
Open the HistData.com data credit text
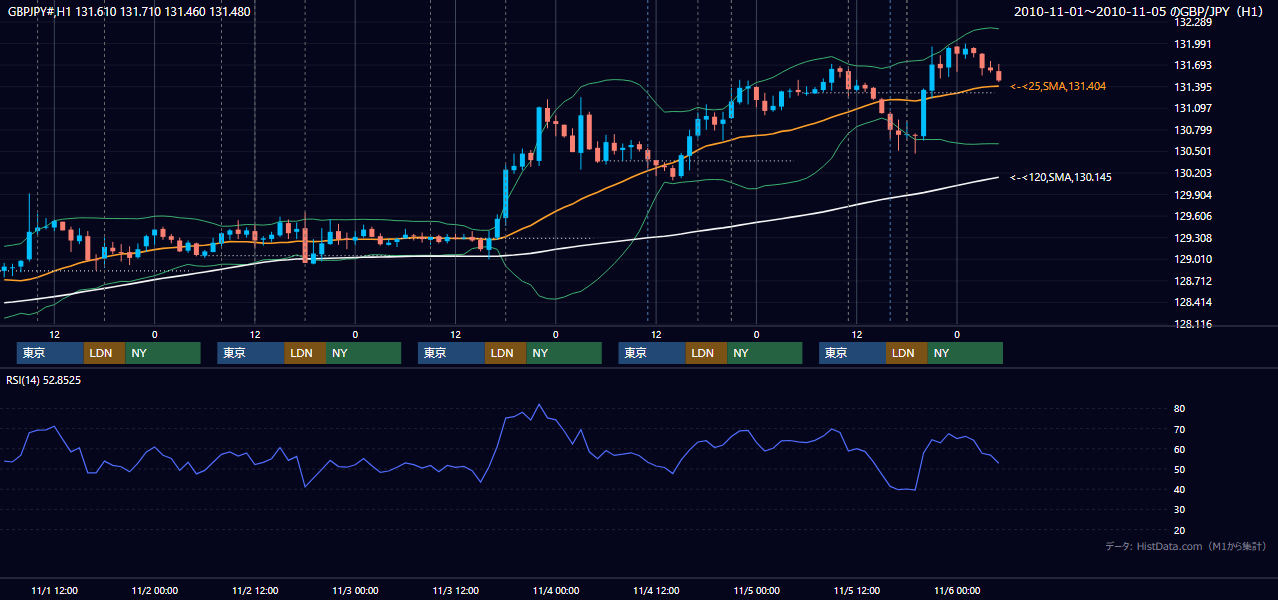pyautogui.click(x=1186, y=546)
